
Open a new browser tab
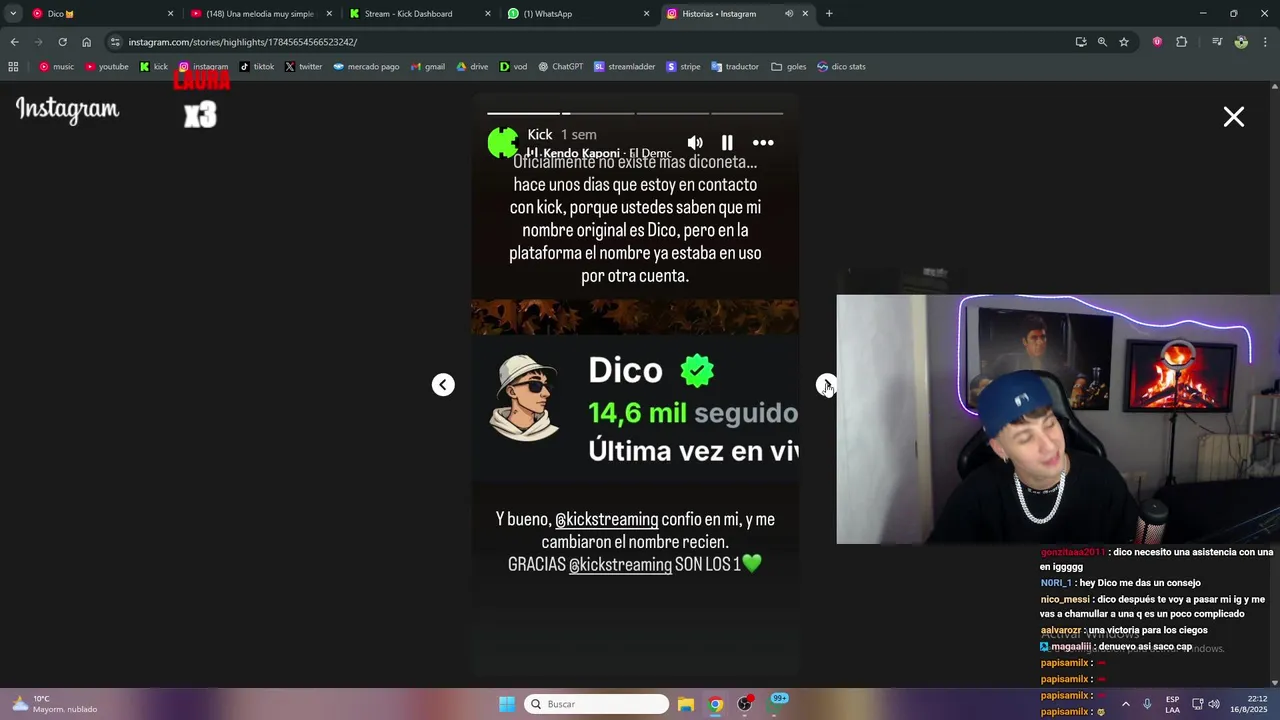coord(829,14)
